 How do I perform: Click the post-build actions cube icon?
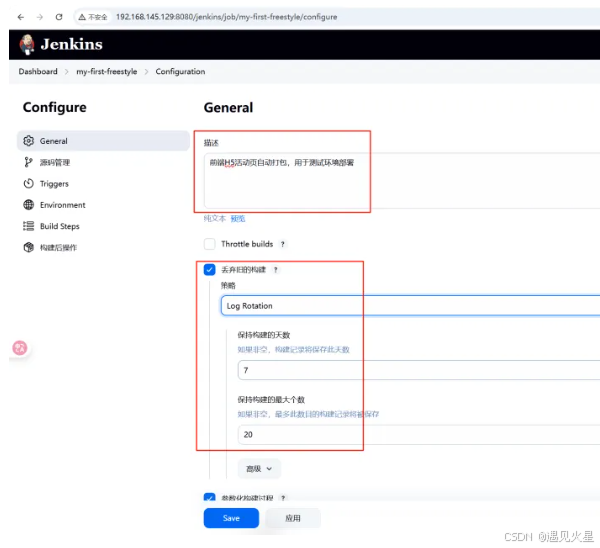click(x=28, y=247)
